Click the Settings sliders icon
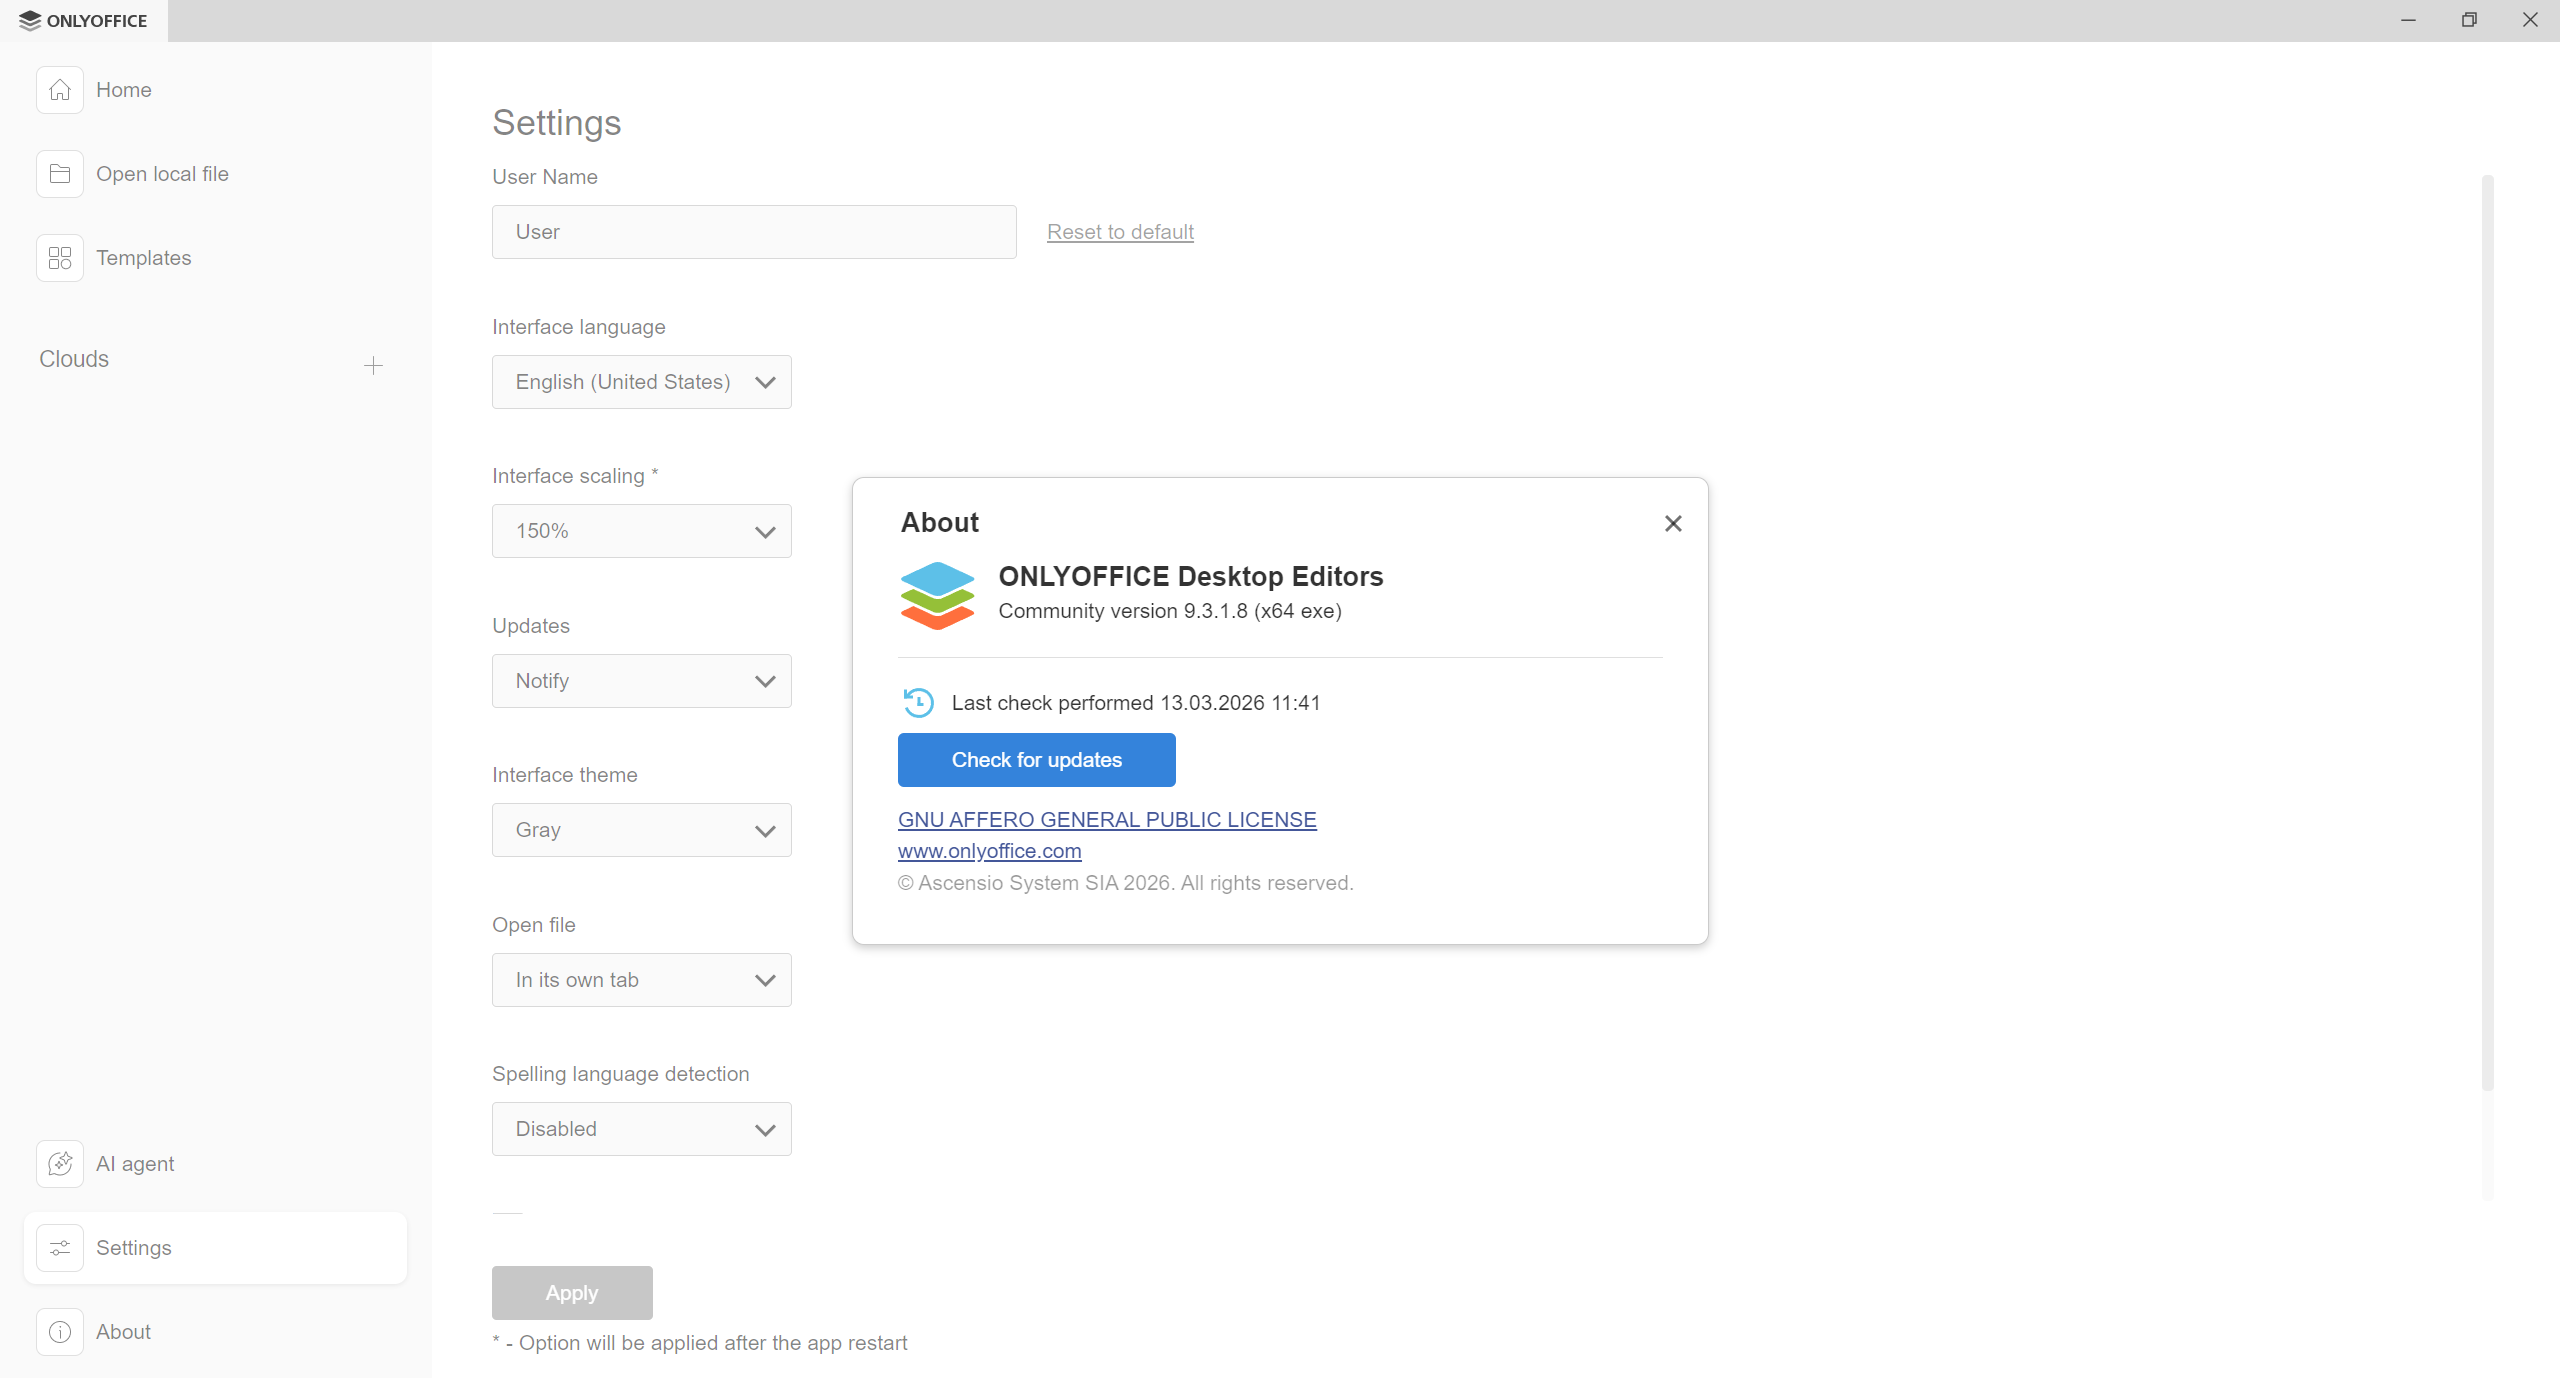 pos(60,1247)
